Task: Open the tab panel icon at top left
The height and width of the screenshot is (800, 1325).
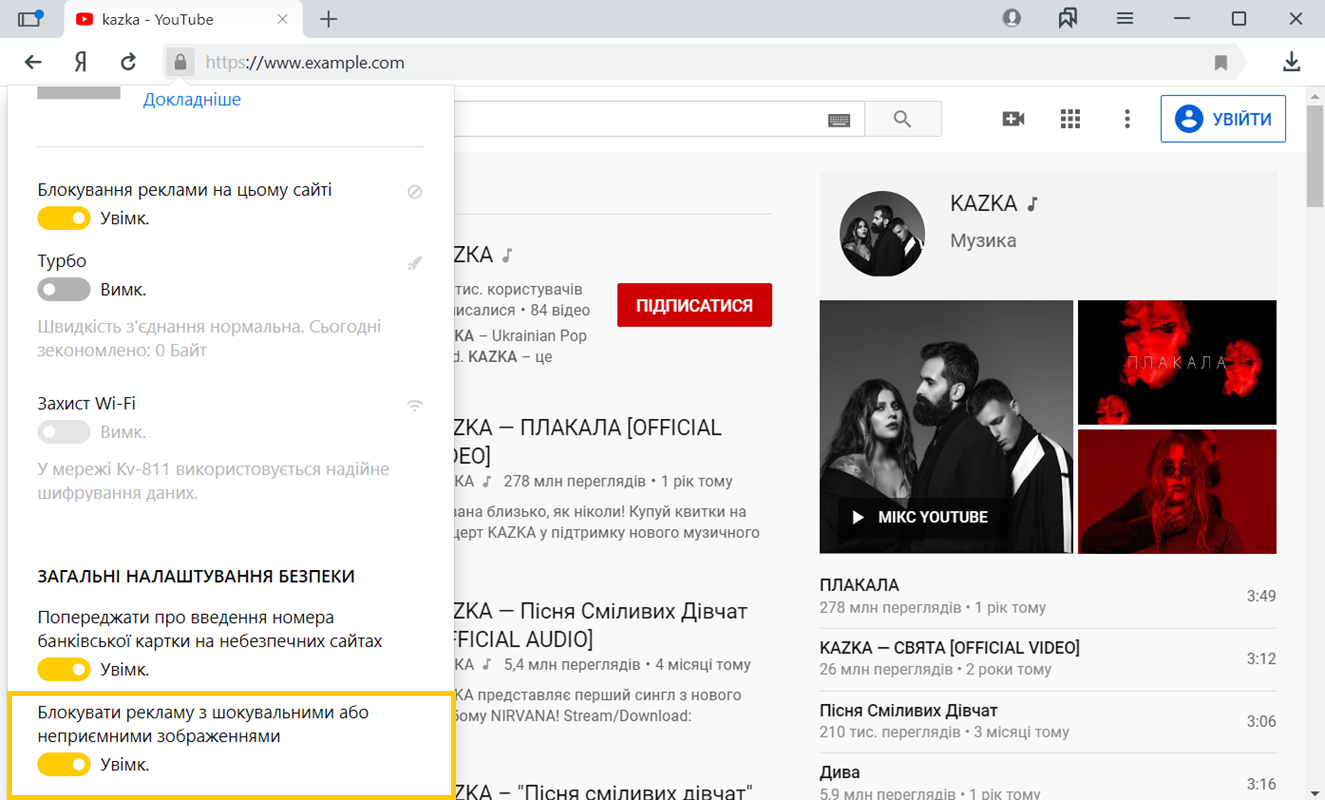Action: click(x=31, y=18)
